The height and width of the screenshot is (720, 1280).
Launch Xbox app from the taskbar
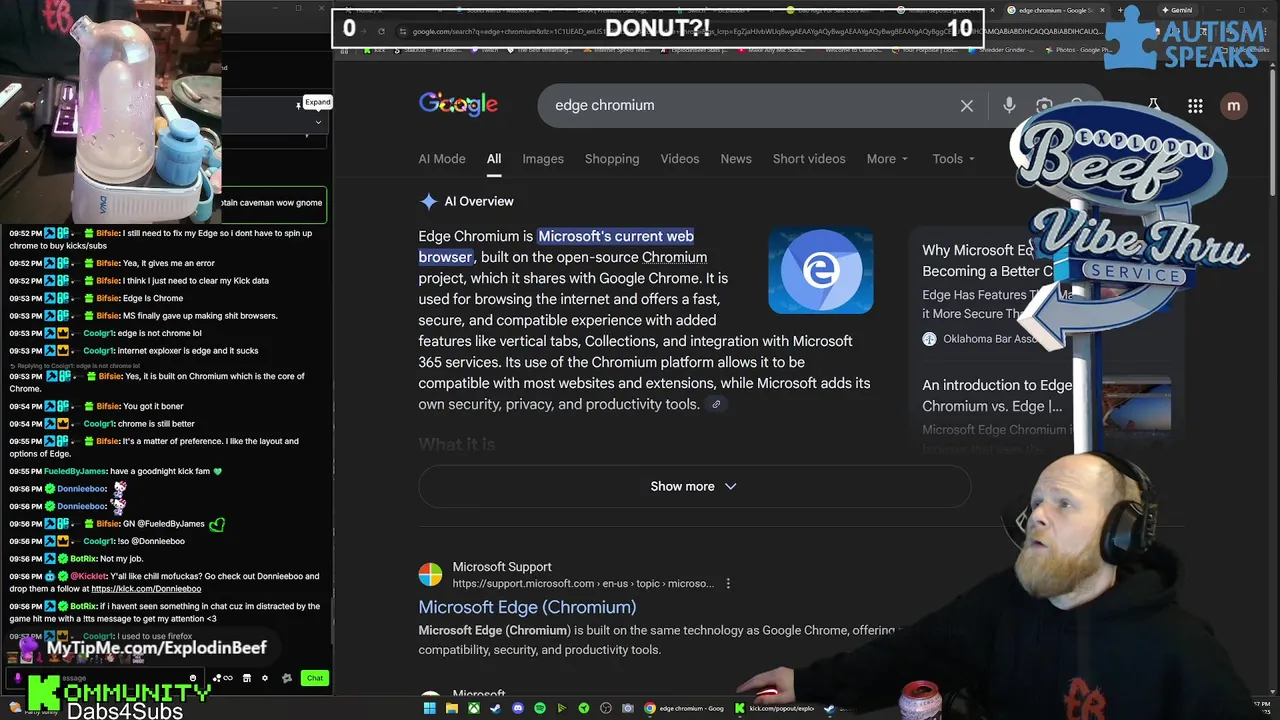tap(474, 708)
